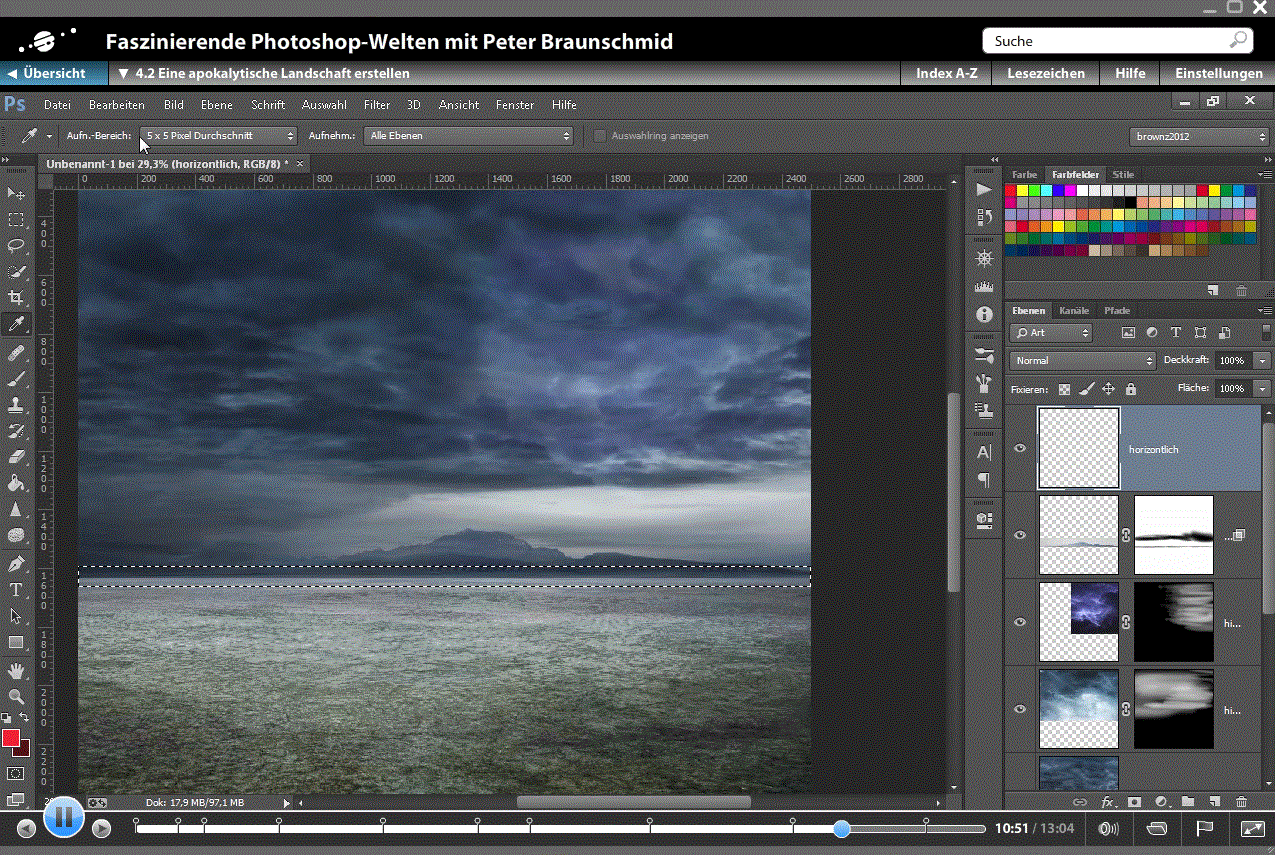Image resolution: width=1275 pixels, height=855 pixels.
Task: Select the Pen tool
Action: coord(16,564)
